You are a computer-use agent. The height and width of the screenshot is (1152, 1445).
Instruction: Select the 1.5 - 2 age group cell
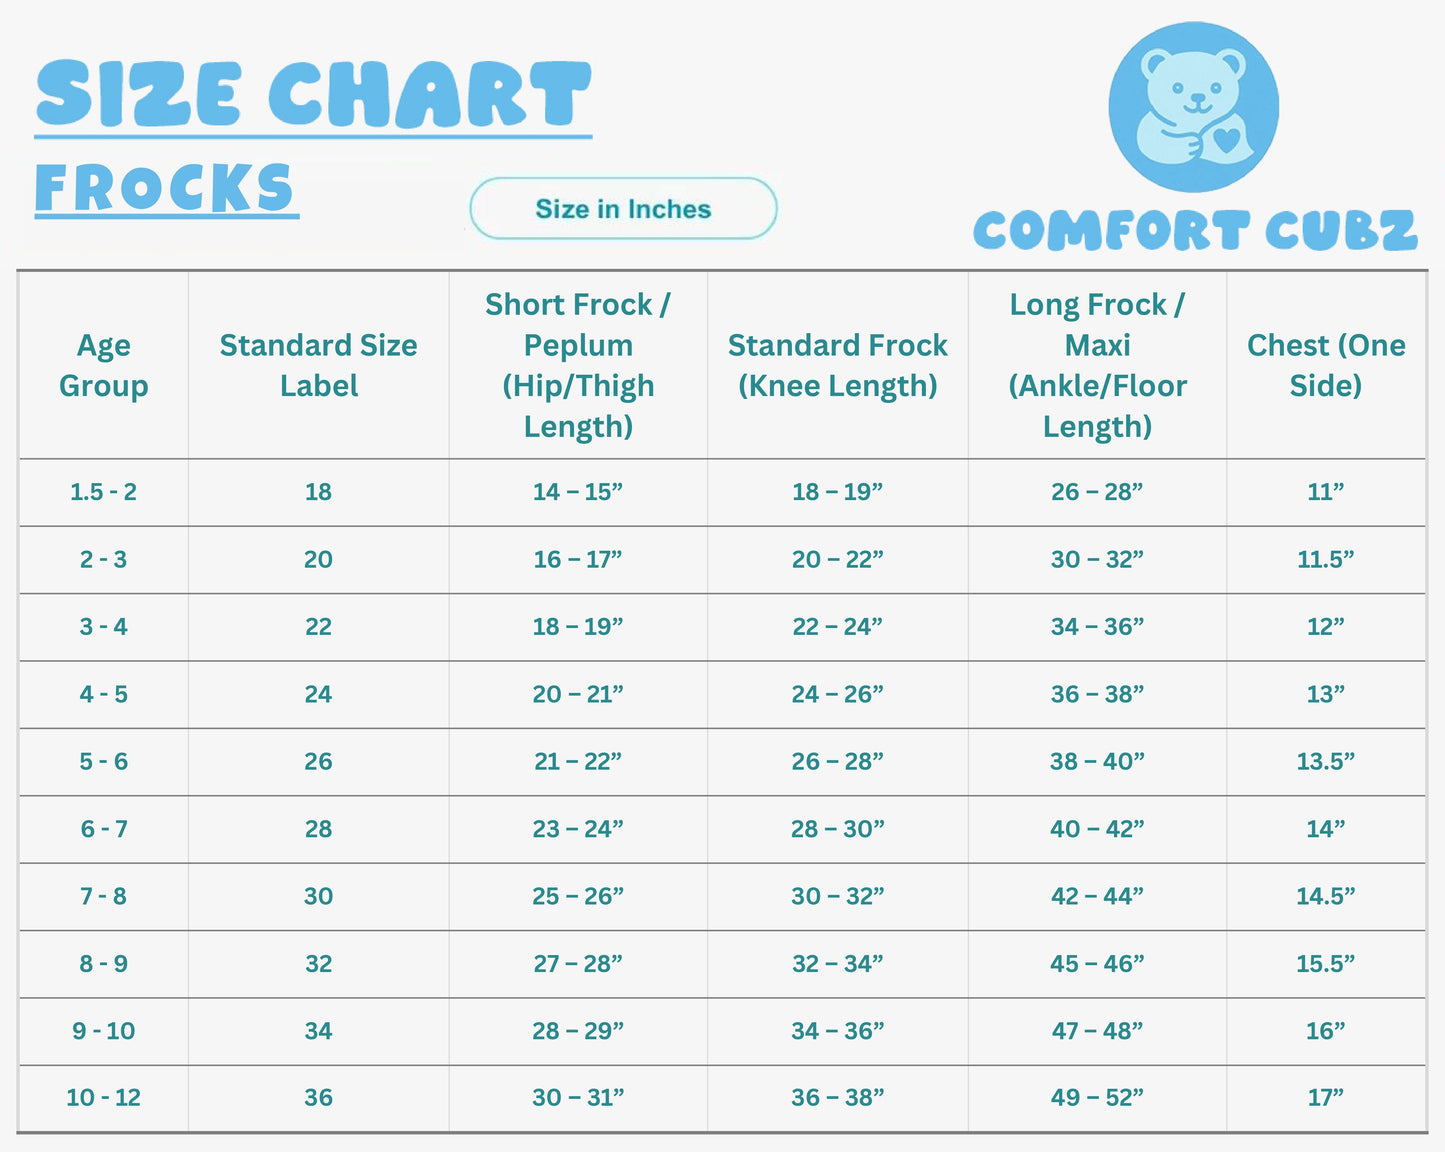(104, 492)
